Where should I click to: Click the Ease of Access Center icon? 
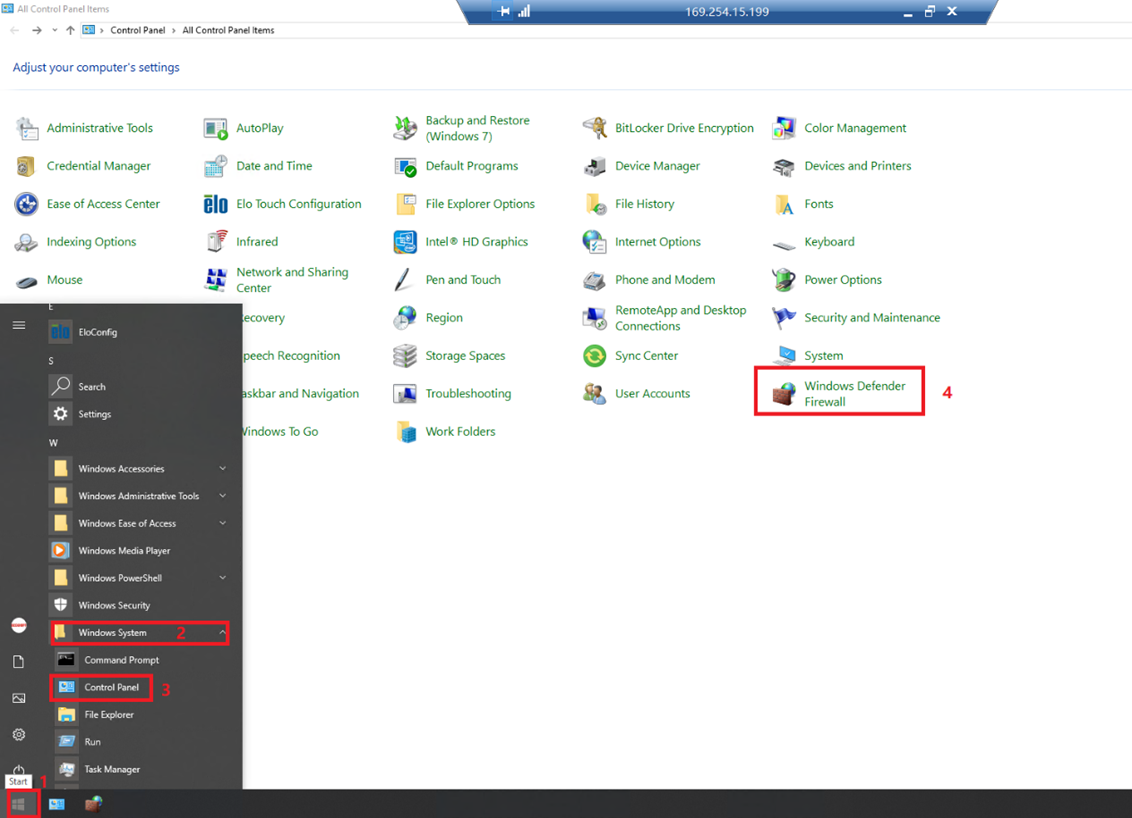pos(27,204)
